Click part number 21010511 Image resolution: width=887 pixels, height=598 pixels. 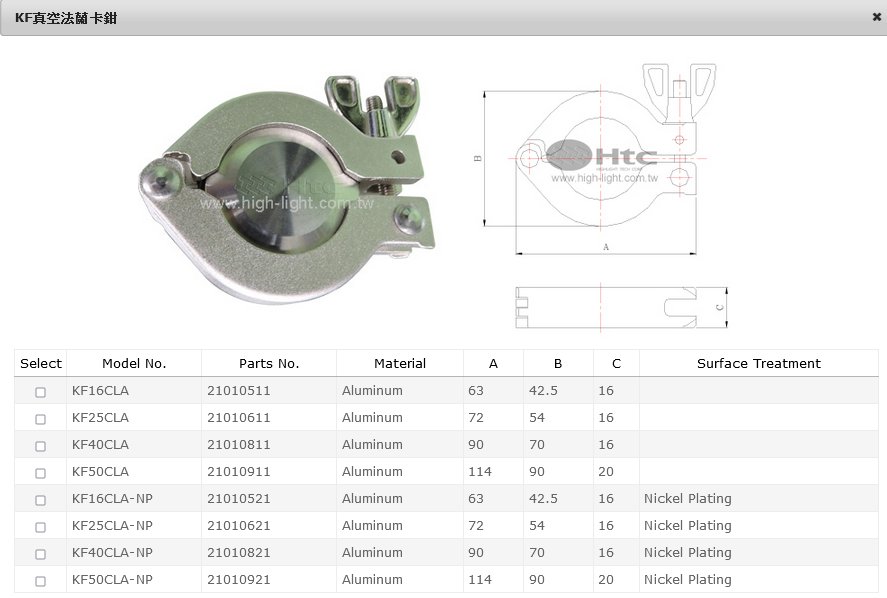239,391
